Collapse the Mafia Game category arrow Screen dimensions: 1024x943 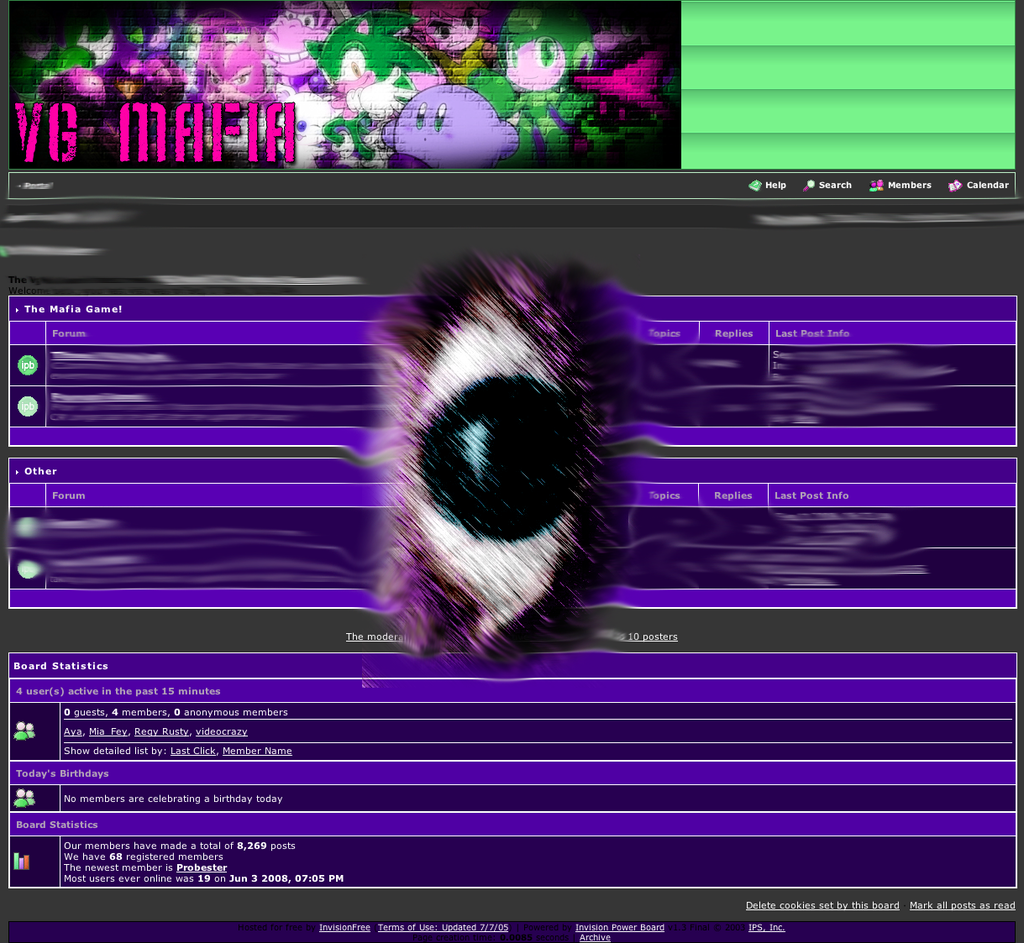pyautogui.click(x=17, y=310)
